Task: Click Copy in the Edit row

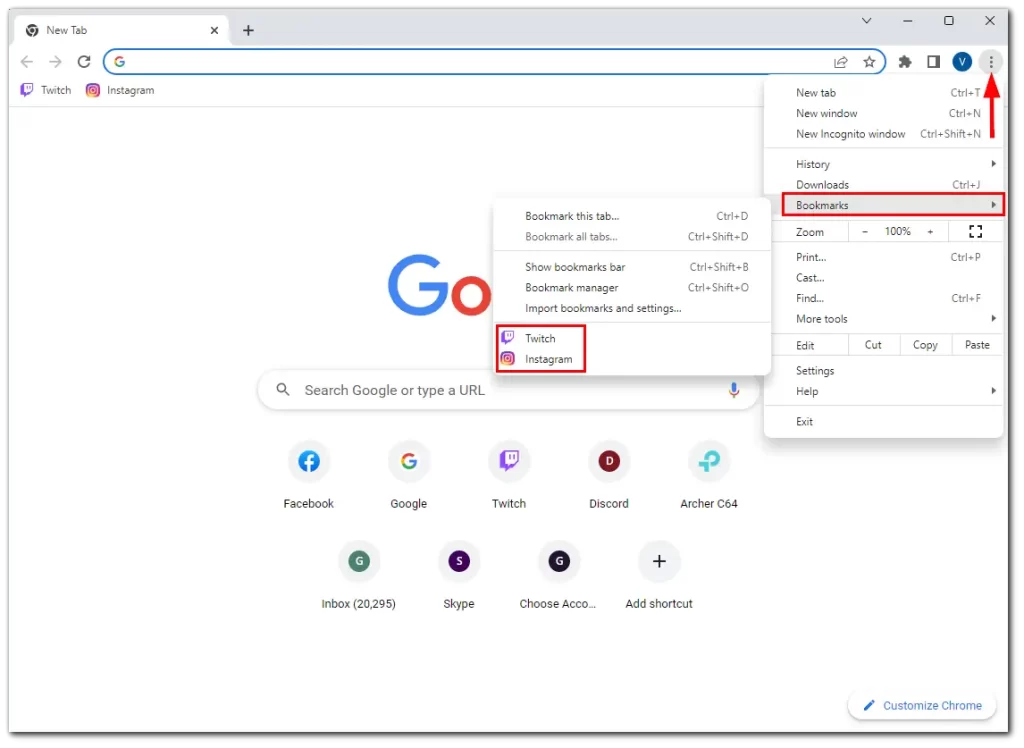Action: point(925,345)
